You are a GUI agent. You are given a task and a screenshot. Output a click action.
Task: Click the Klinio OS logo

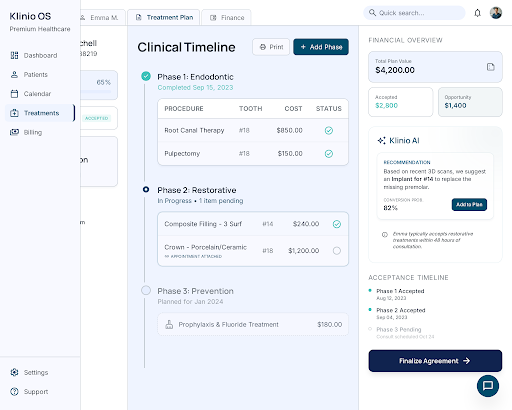click(x=30, y=16)
